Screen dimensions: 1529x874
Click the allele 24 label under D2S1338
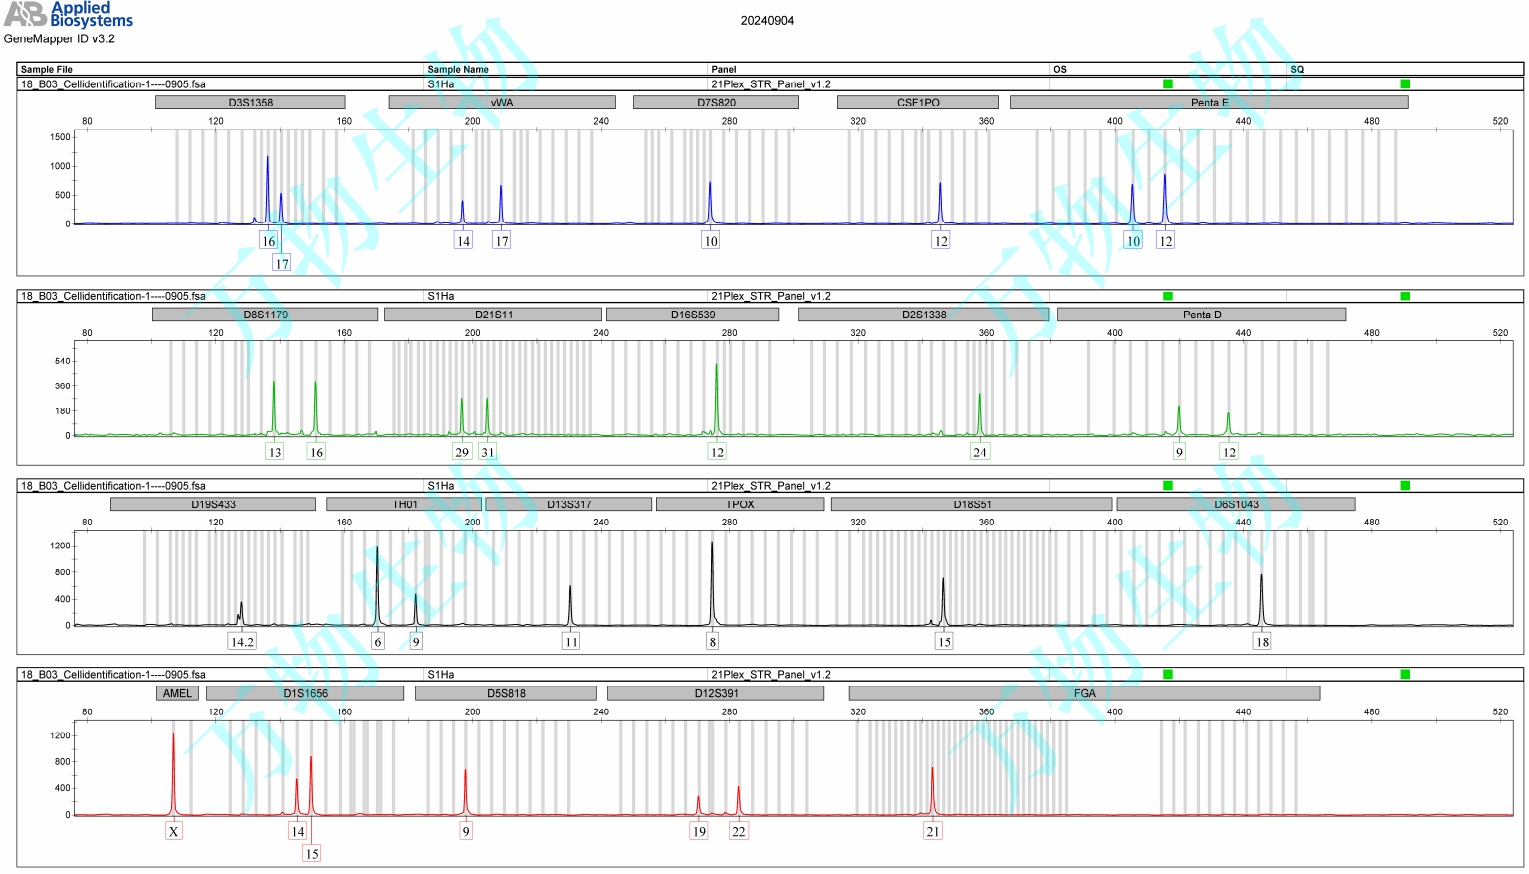click(x=979, y=452)
